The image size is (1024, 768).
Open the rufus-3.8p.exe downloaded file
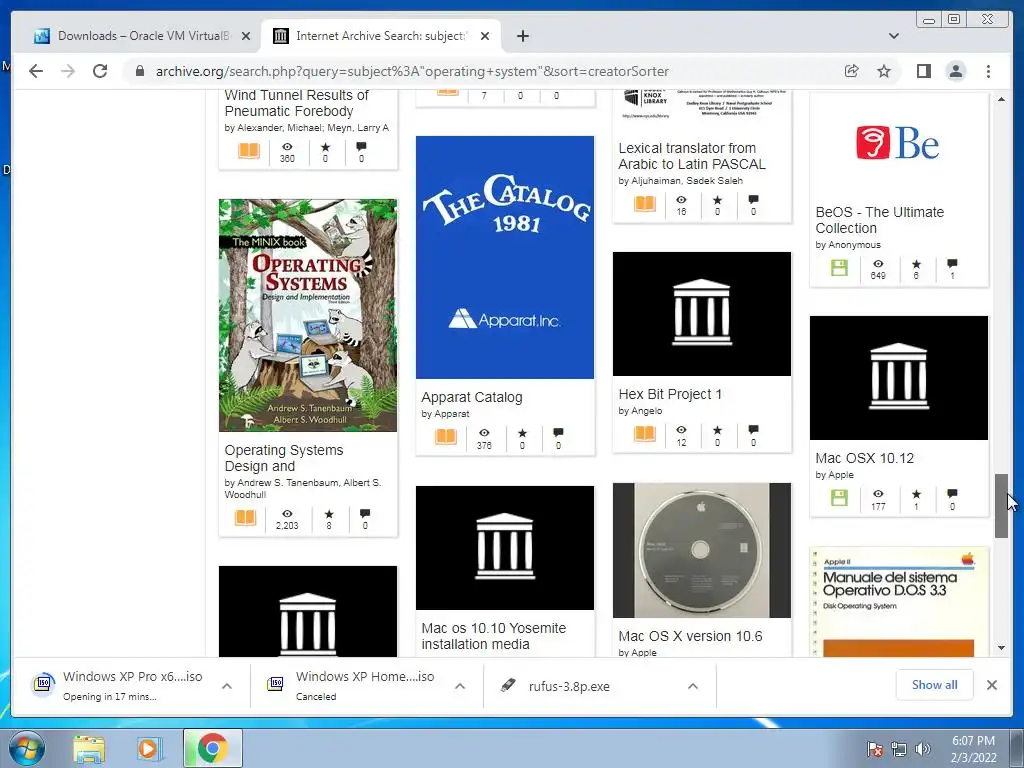point(568,686)
